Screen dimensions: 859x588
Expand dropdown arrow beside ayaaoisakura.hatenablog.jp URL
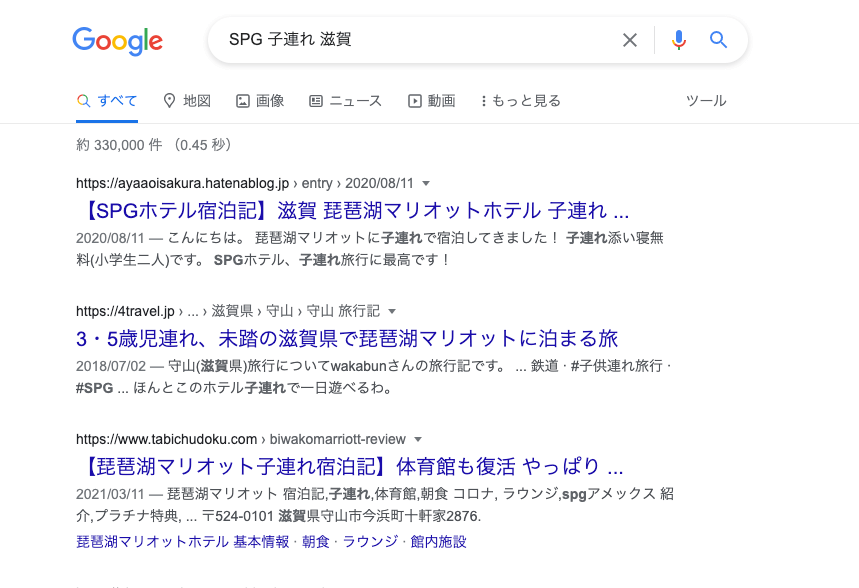coord(426,184)
